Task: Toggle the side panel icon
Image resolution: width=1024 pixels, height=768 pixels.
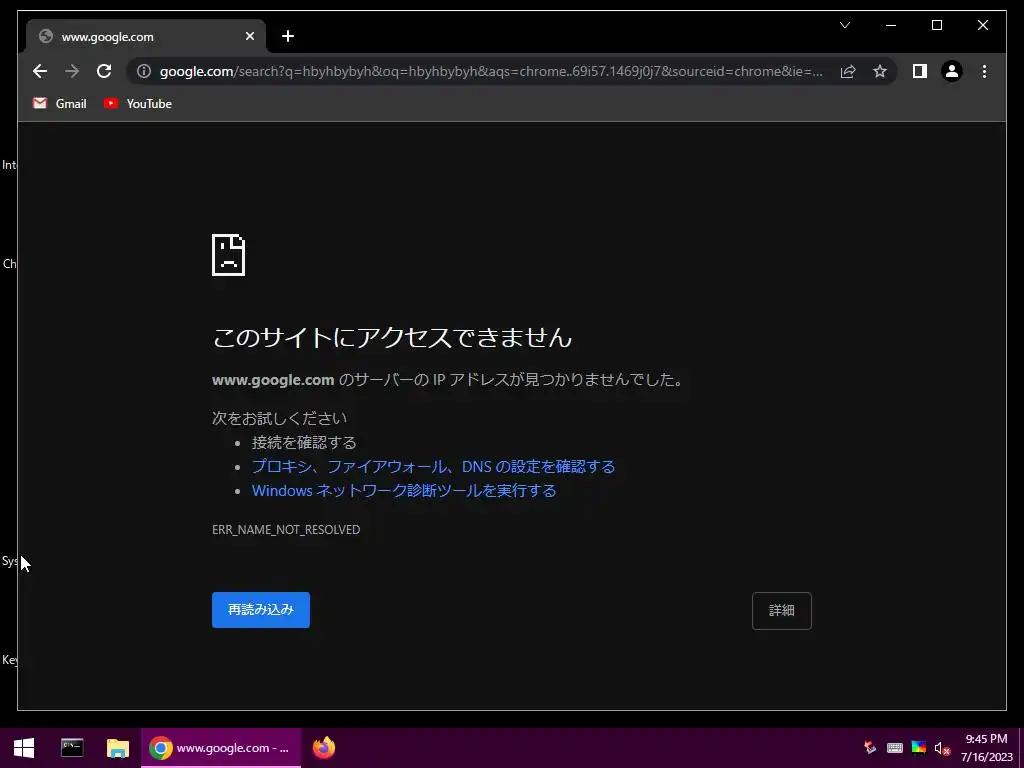Action: coord(920,71)
